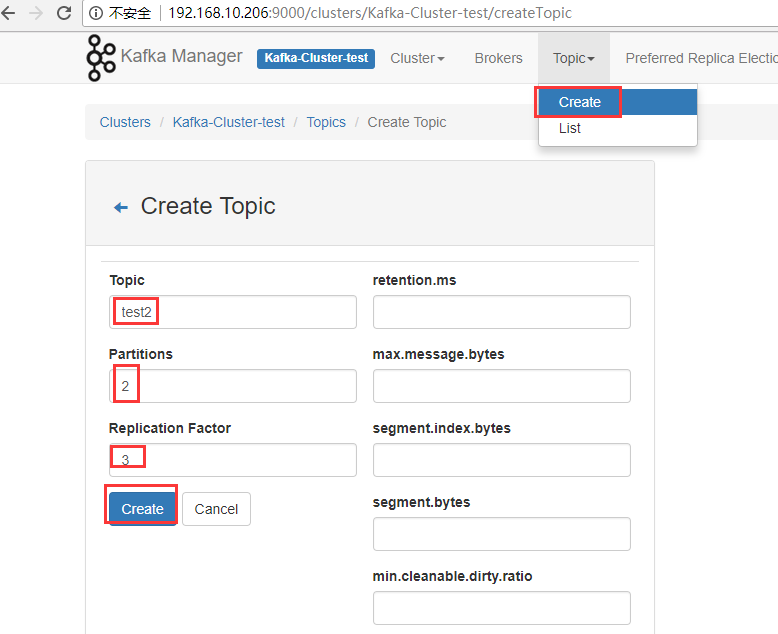Click the site info icon in address bar

click(95, 13)
